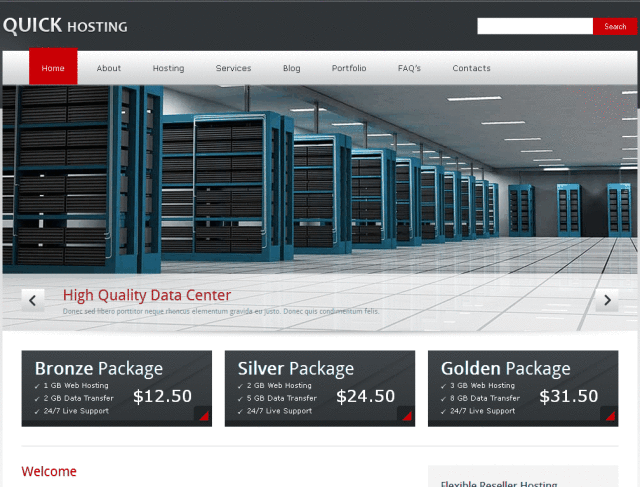Open the Home menu tab
Screen dimensions: 640x487
click(53, 67)
